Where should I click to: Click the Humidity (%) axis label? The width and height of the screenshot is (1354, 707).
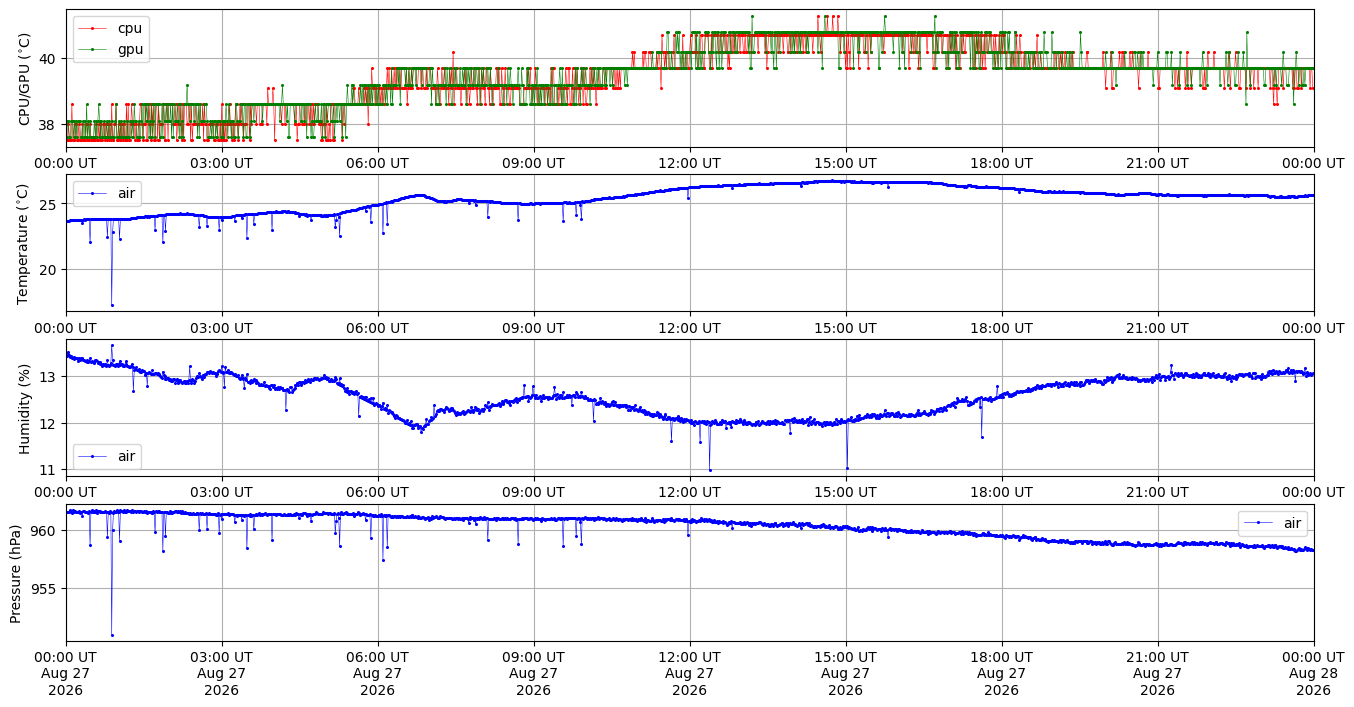click(x=25, y=408)
